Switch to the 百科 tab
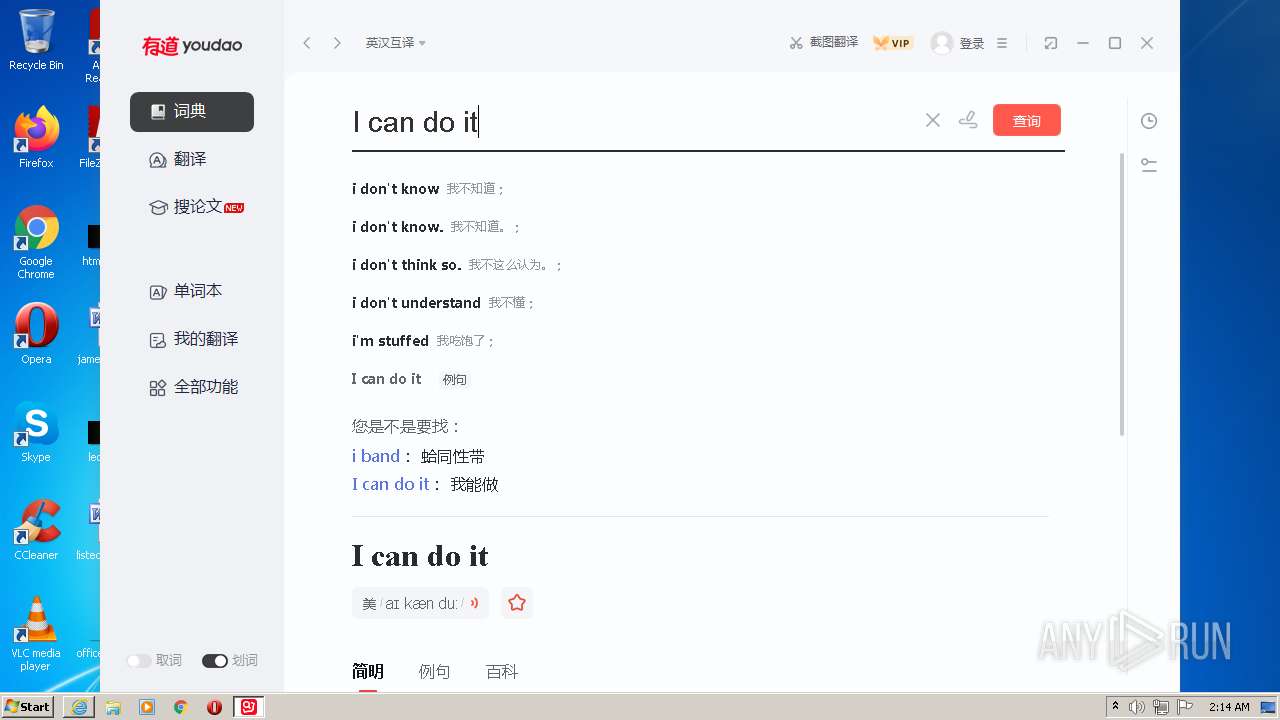Image resolution: width=1280 pixels, height=720 pixels. coord(502,672)
